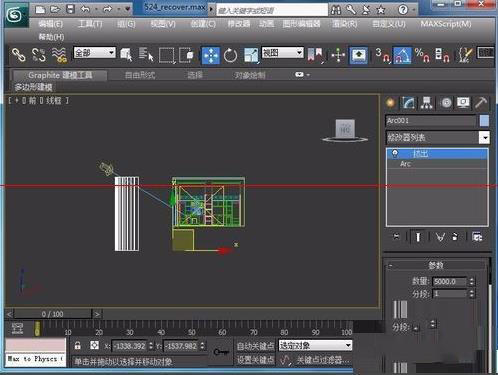Viewport: 498px width, 375px height.
Task: Undo using the curved back arrow
Action: (x=85, y=9)
